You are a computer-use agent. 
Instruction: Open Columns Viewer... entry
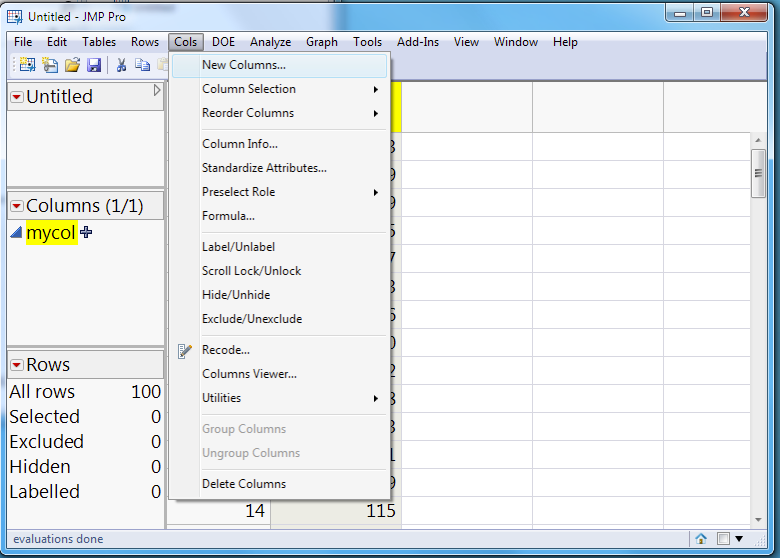pyautogui.click(x=280, y=374)
